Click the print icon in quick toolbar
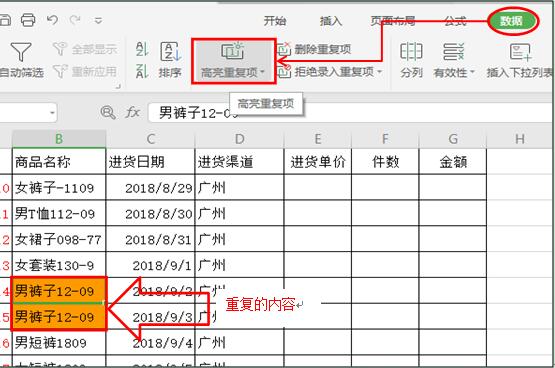 pyautogui.click(x=28, y=20)
